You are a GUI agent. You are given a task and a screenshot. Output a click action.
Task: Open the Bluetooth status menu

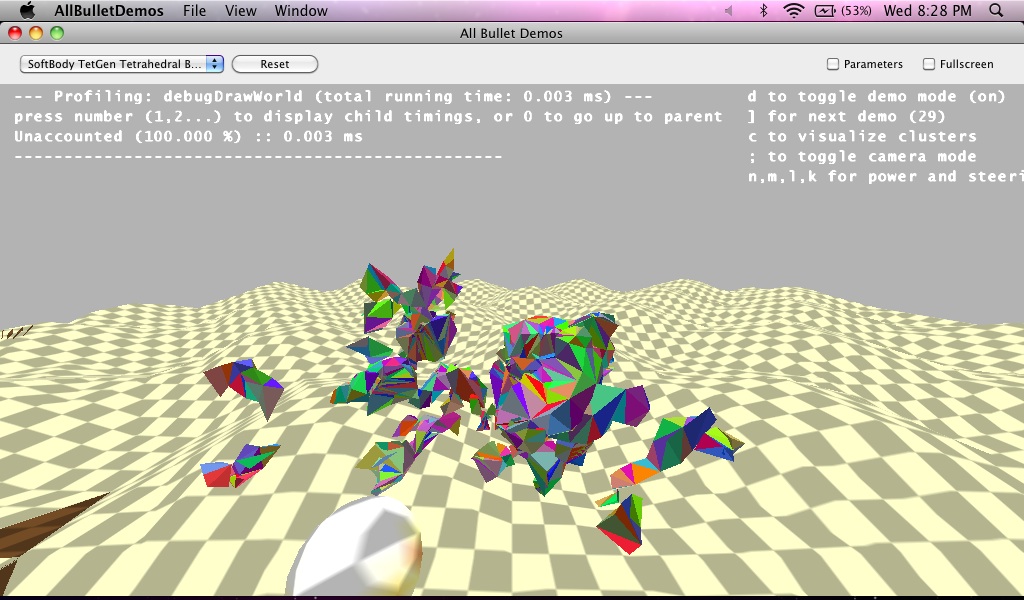[x=763, y=10]
